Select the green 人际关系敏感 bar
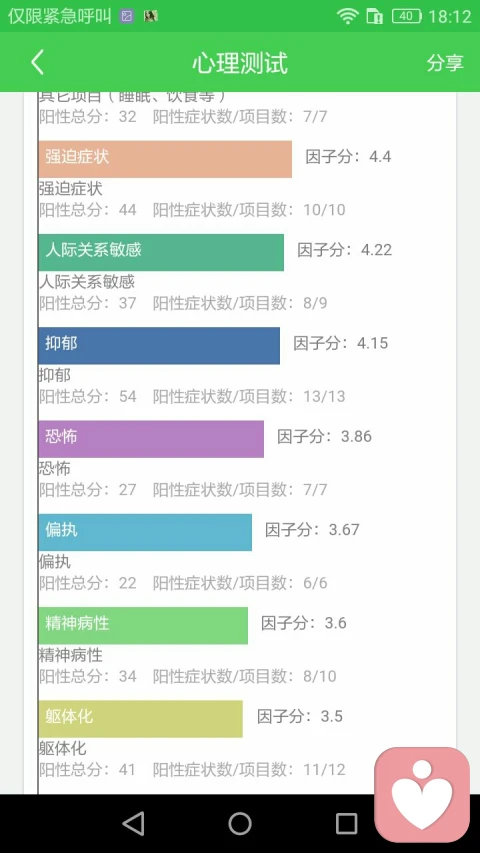 click(x=161, y=252)
